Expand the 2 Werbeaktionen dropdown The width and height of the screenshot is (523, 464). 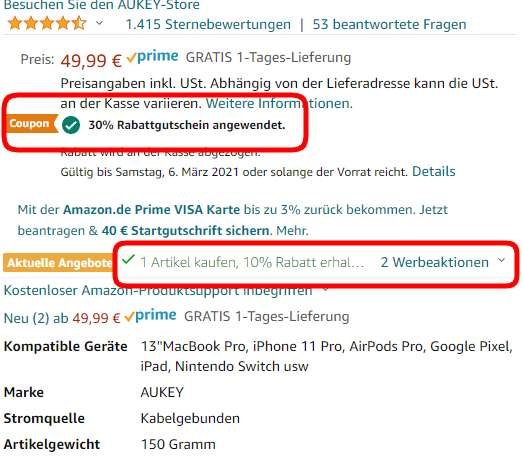(443, 262)
